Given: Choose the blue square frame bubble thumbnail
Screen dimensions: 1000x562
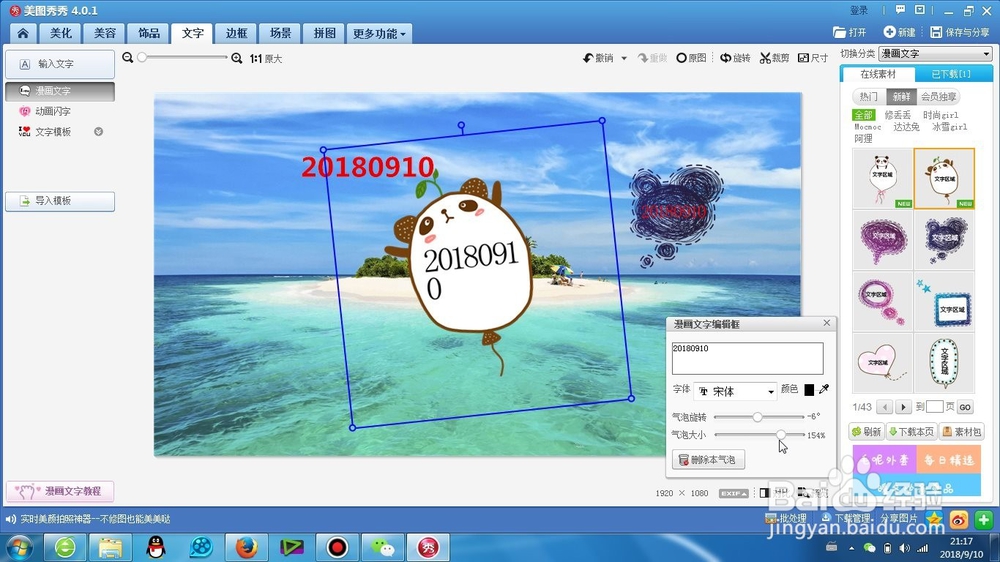Looking at the screenshot, I should click(x=945, y=301).
